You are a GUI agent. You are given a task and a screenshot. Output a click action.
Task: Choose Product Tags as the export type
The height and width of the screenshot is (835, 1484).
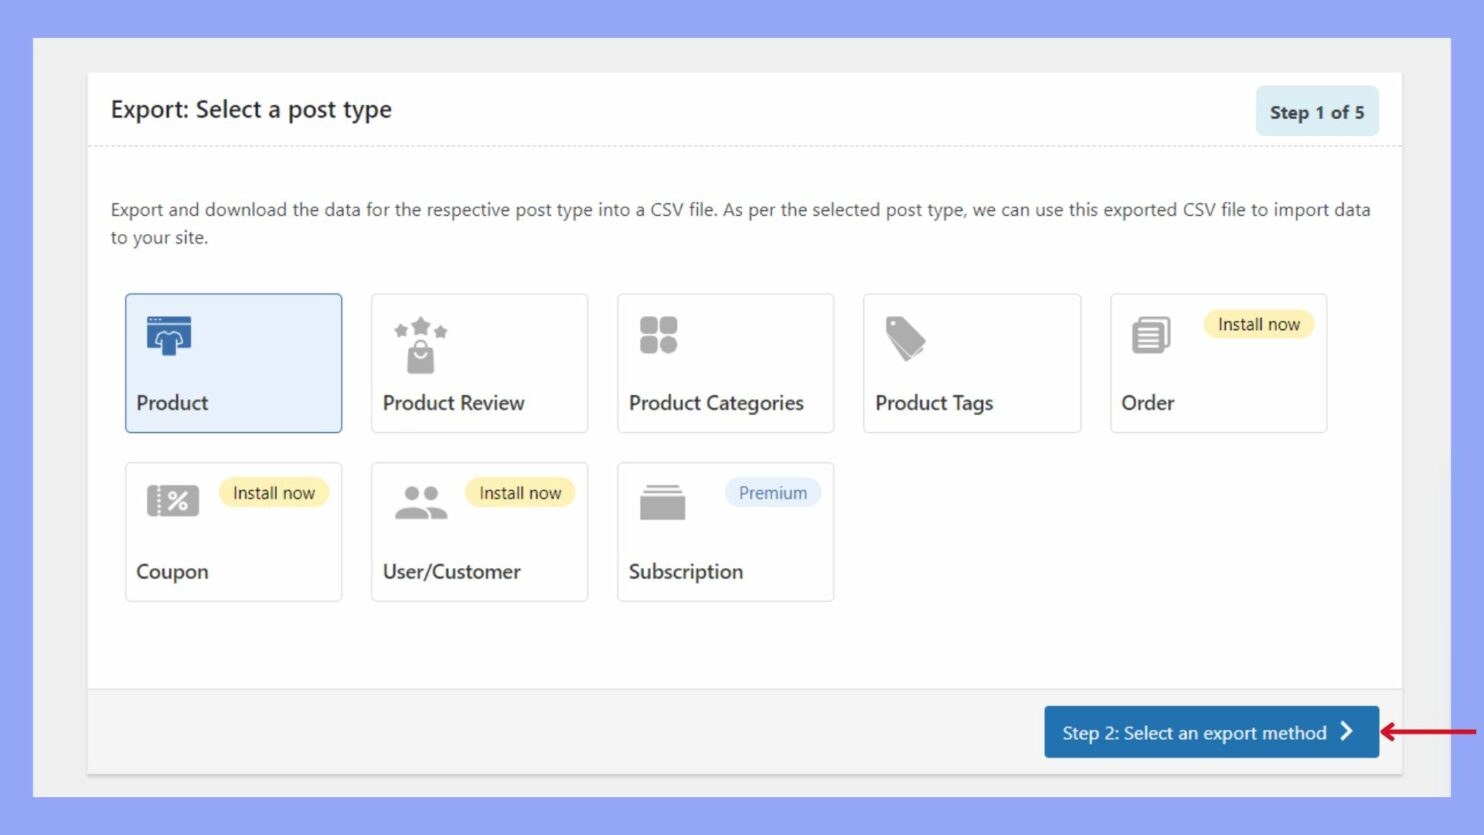971,363
